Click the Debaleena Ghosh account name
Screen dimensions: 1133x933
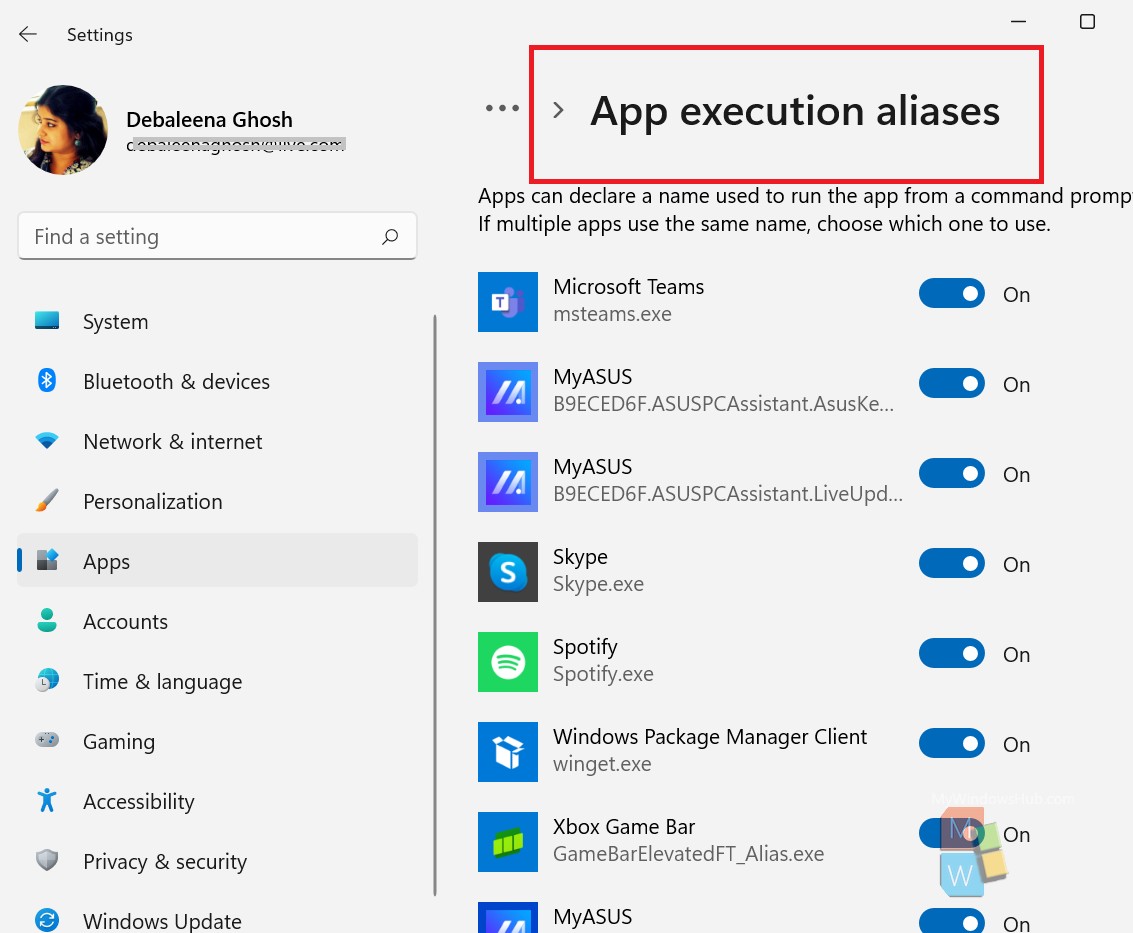210,119
